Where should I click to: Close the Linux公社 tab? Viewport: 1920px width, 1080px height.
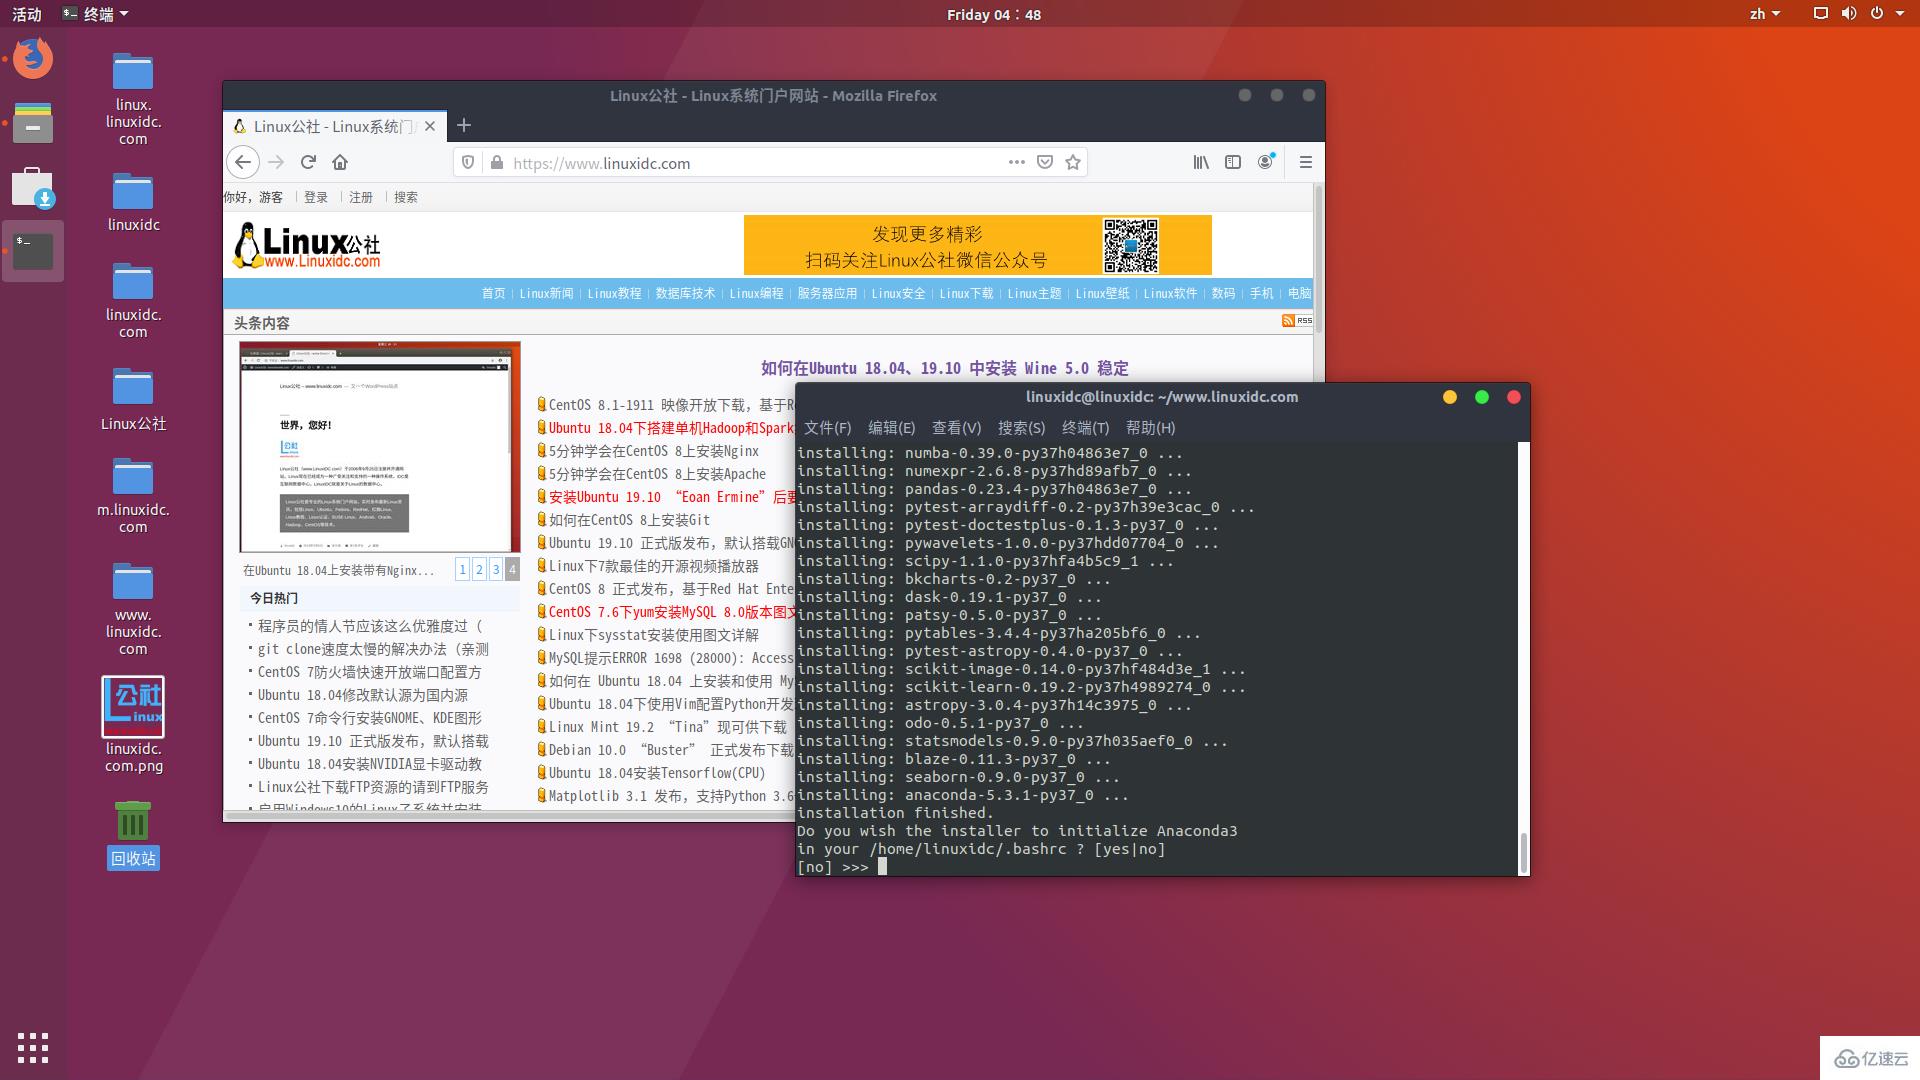[430, 126]
